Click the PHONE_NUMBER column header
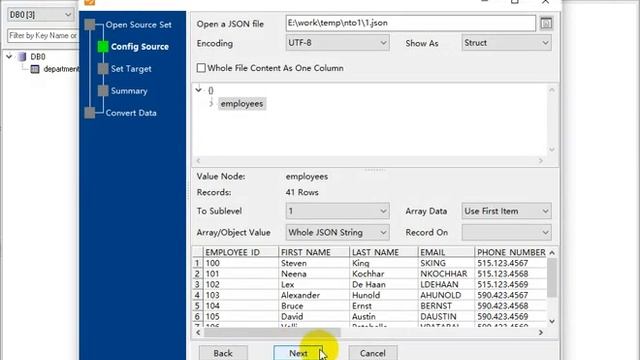The width and height of the screenshot is (640, 360). click(x=511, y=252)
